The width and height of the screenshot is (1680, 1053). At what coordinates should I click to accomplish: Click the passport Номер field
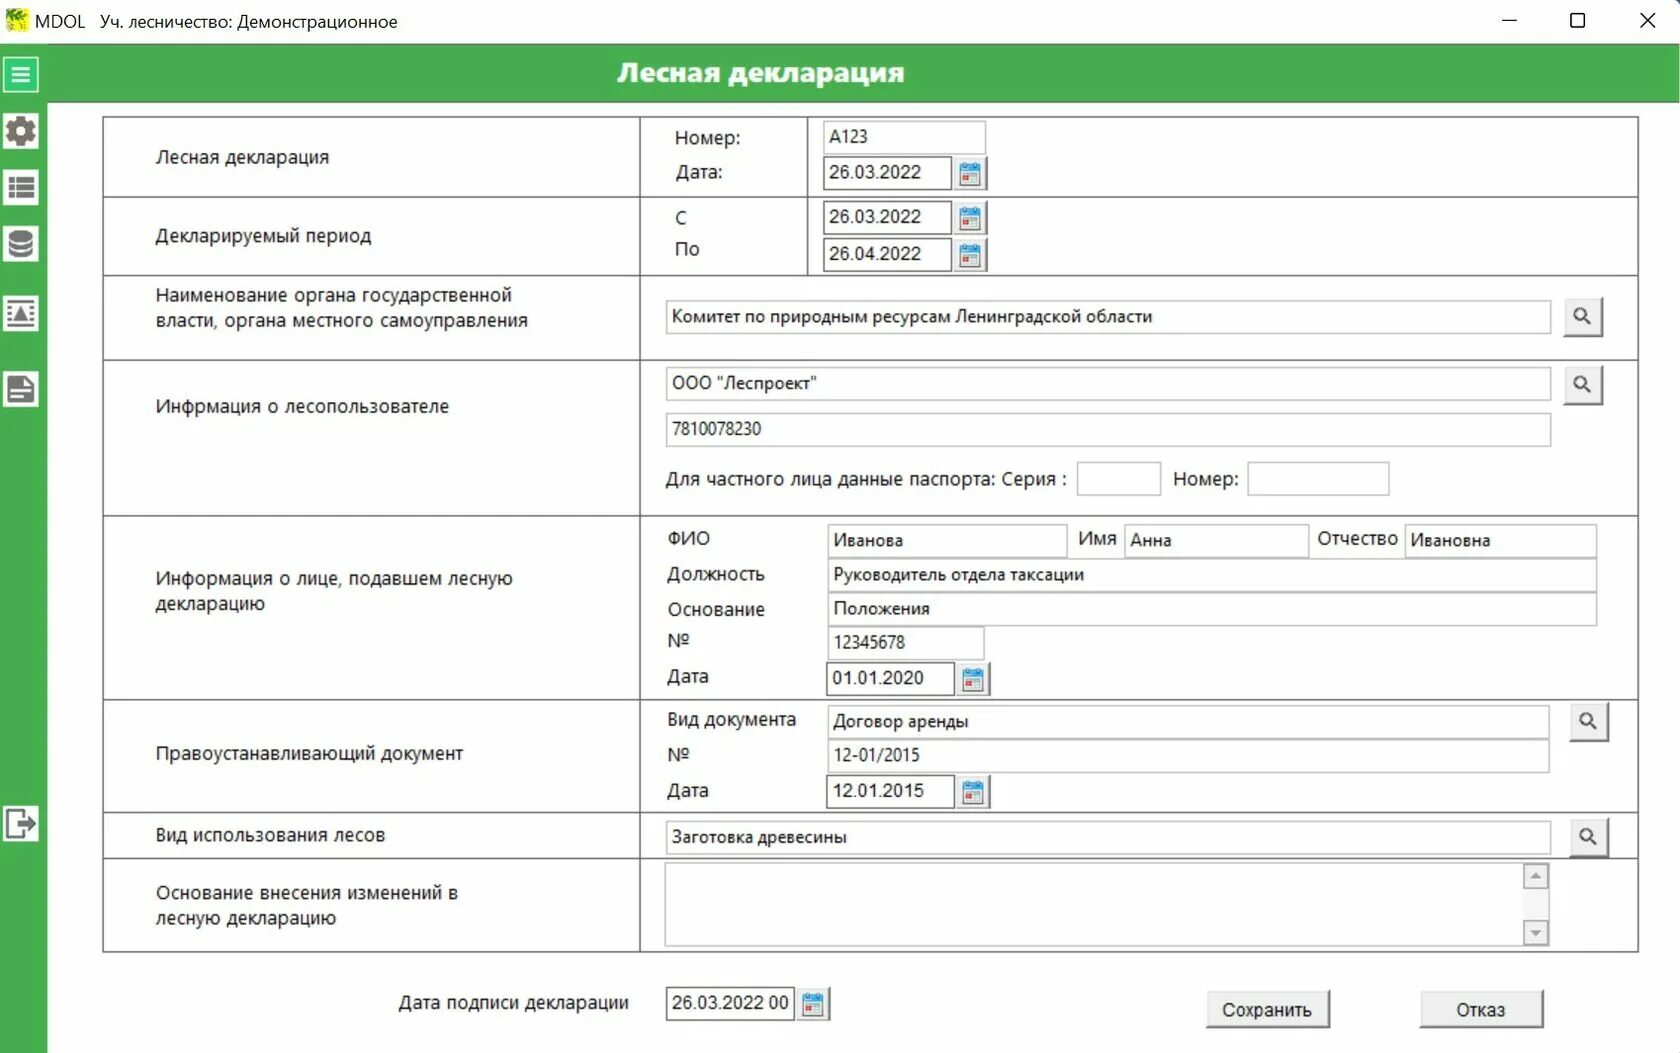[1319, 479]
